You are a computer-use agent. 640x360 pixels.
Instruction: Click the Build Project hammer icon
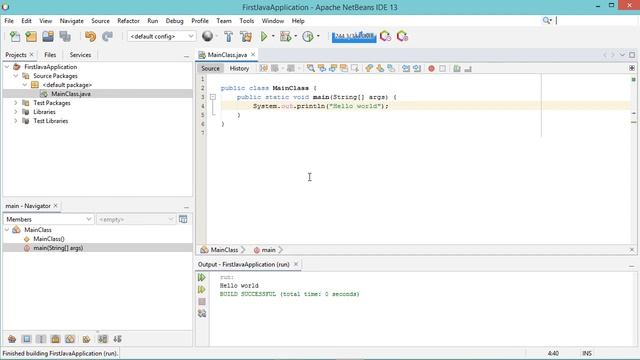(x=229, y=36)
